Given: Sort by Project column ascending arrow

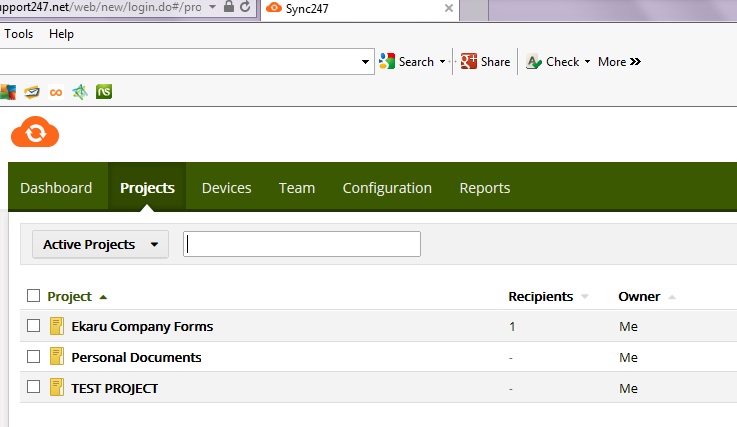Looking at the screenshot, I should click(x=103, y=297).
